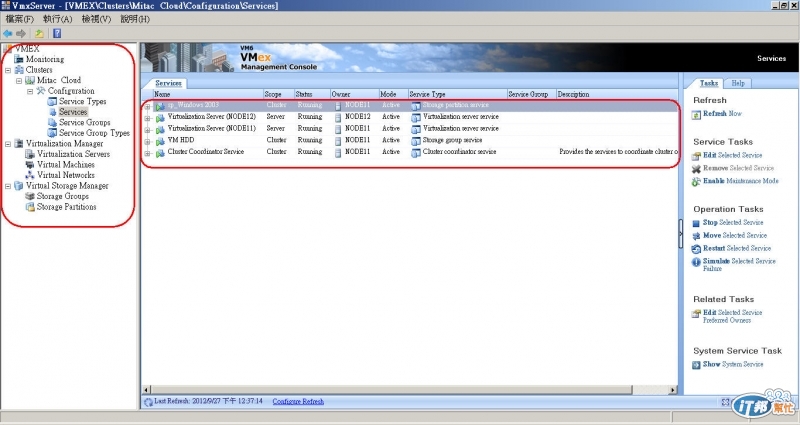Image resolution: width=800 pixels, height=425 pixels.
Task: Sort table by the Status column header
Action: click(x=312, y=94)
